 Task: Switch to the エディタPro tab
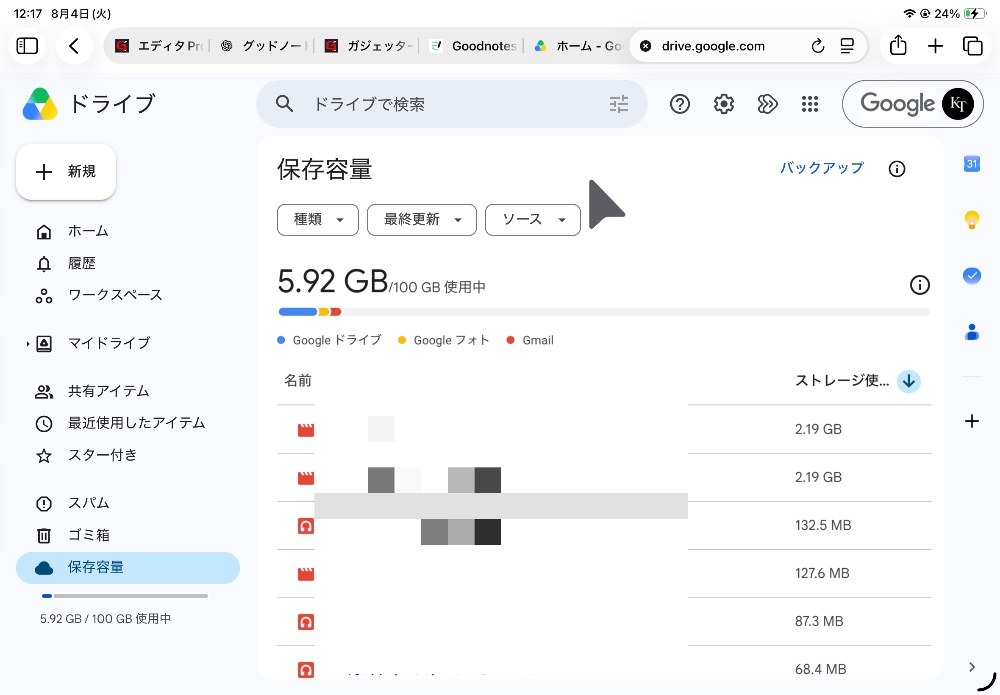click(159, 46)
